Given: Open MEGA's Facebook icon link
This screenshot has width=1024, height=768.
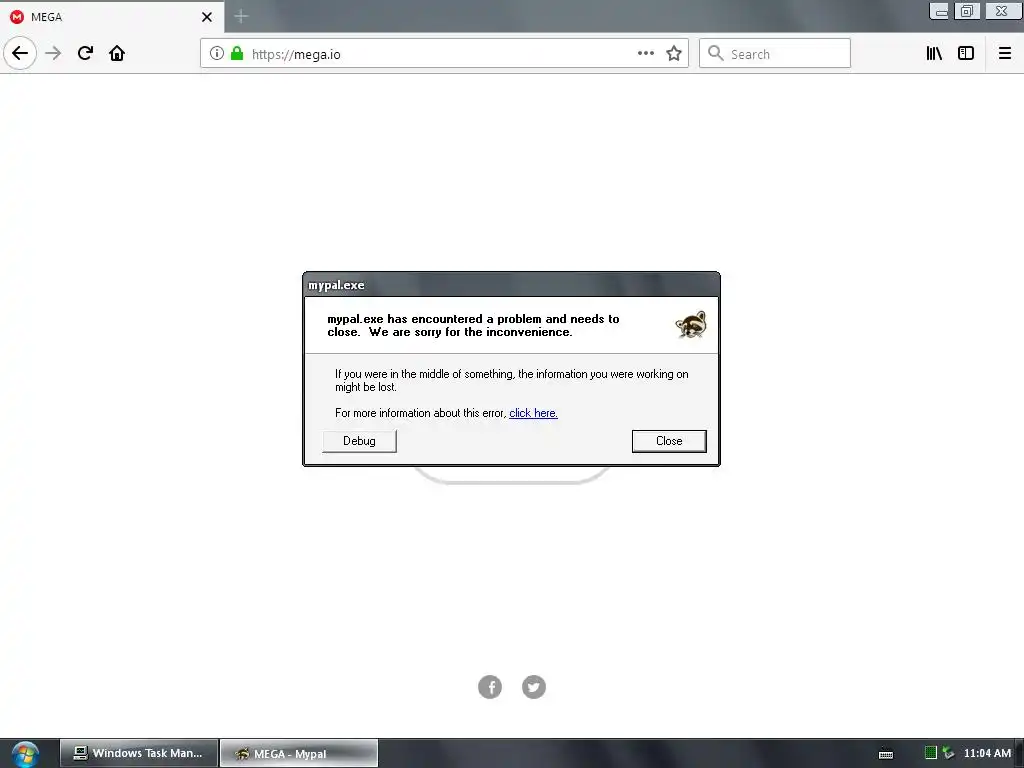Looking at the screenshot, I should point(490,687).
